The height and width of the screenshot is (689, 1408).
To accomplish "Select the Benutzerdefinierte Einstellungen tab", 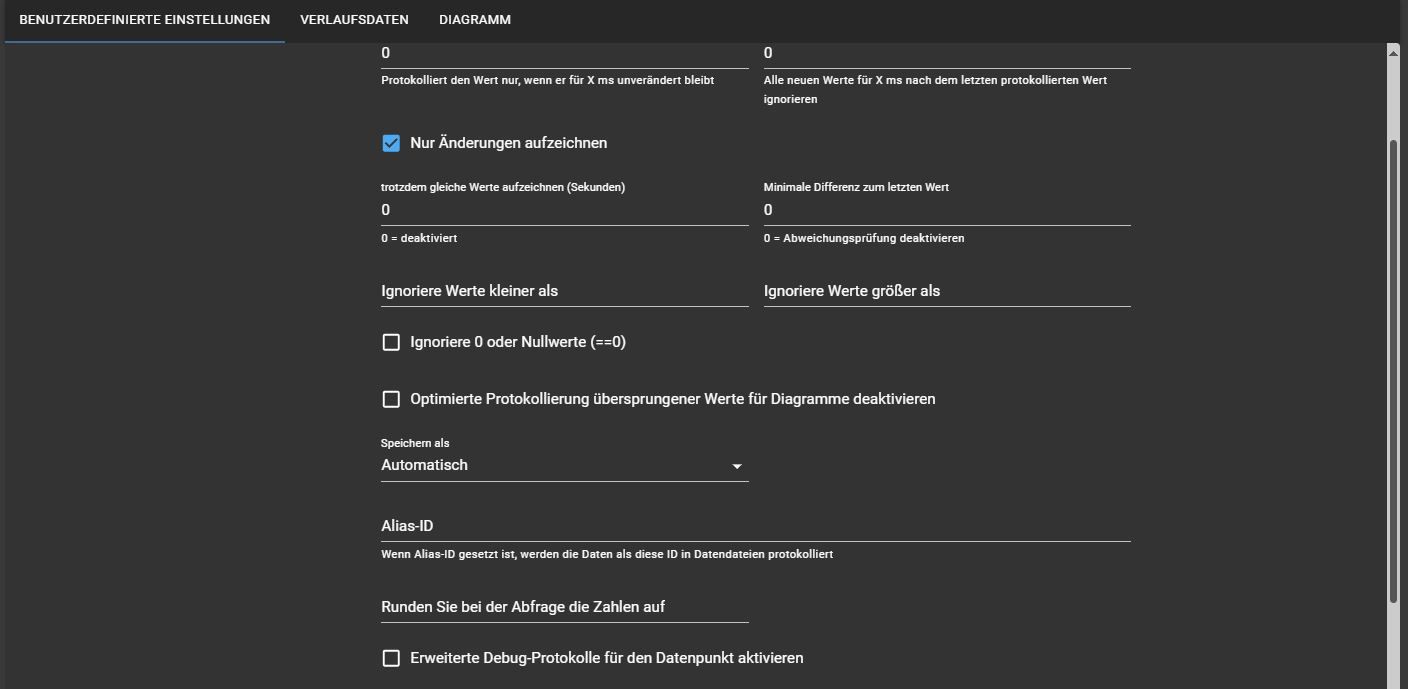I will [x=144, y=20].
